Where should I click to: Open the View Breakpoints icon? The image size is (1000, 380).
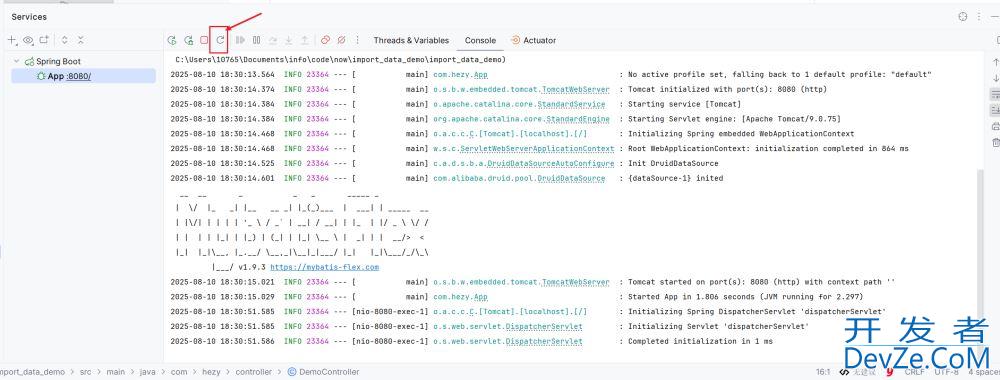pos(325,40)
